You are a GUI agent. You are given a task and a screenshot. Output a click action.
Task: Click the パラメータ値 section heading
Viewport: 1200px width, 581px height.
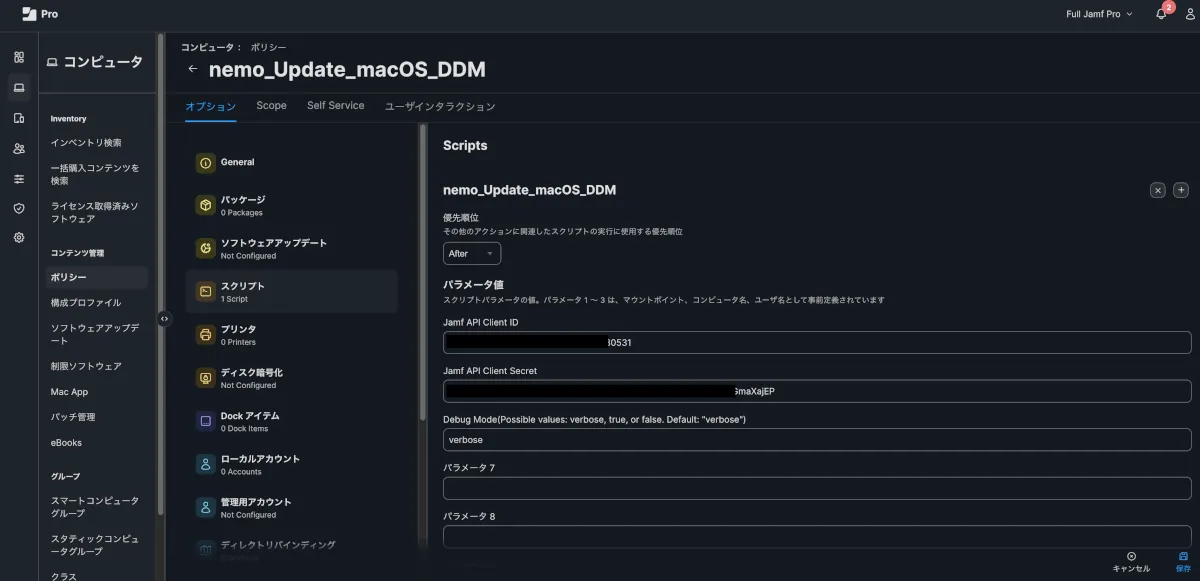pos(473,285)
